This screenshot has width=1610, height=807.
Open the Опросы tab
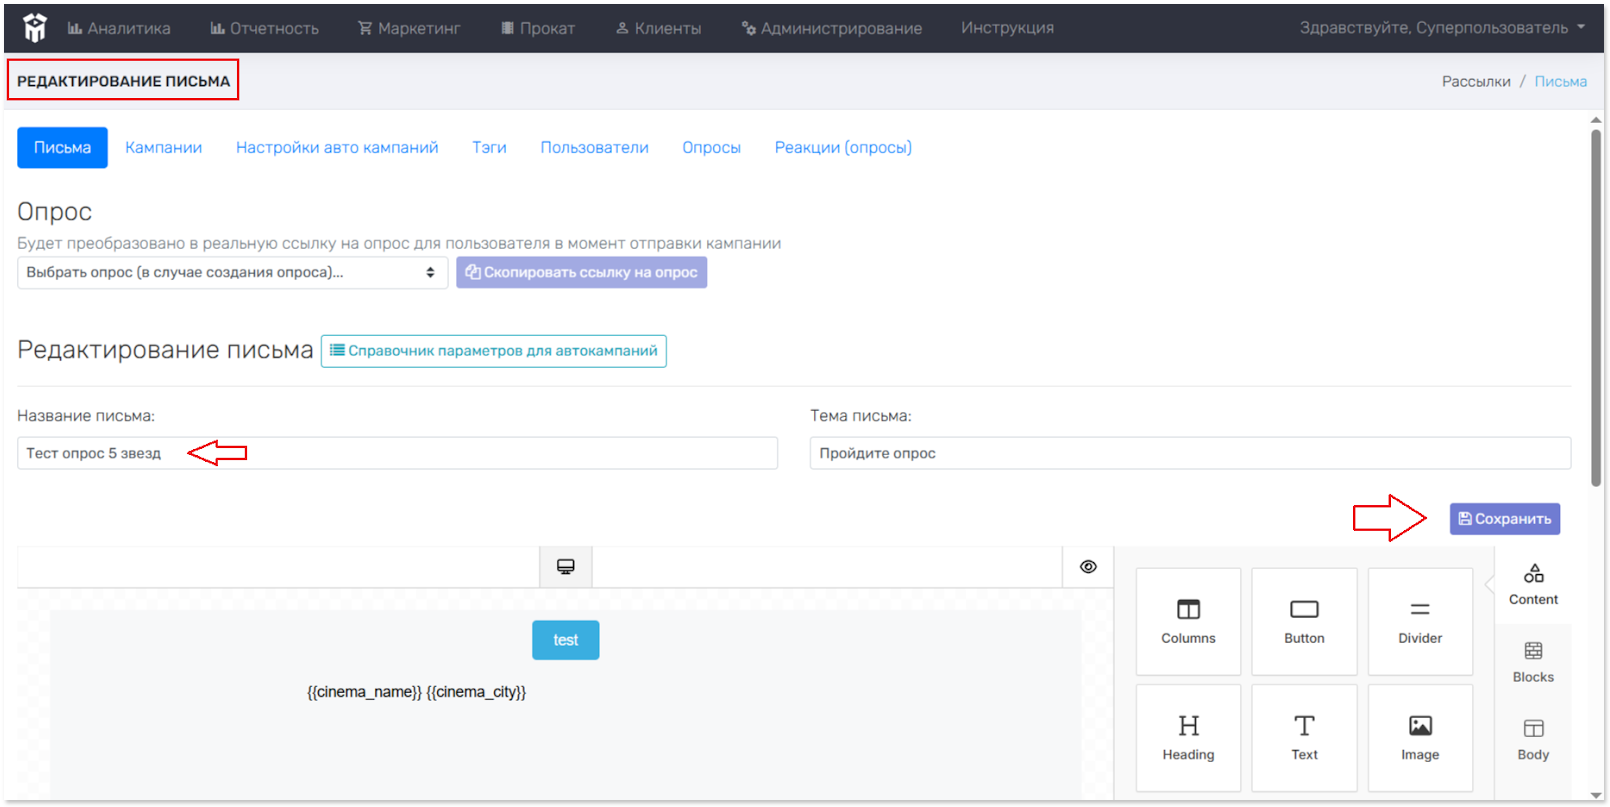(711, 148)
